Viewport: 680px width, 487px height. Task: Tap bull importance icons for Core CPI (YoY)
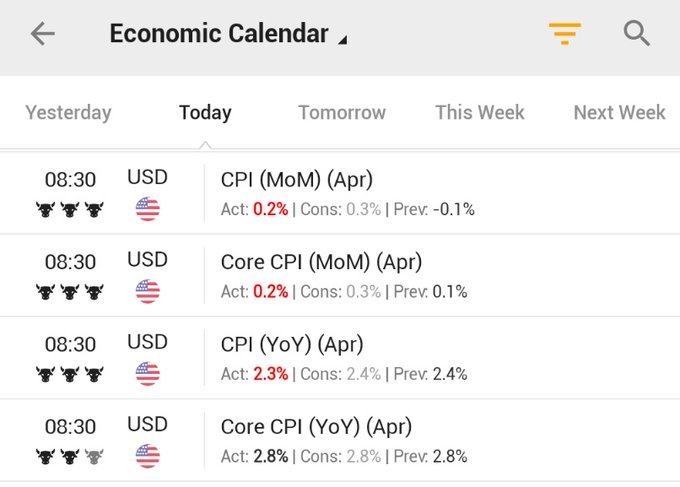coord(70,456)
